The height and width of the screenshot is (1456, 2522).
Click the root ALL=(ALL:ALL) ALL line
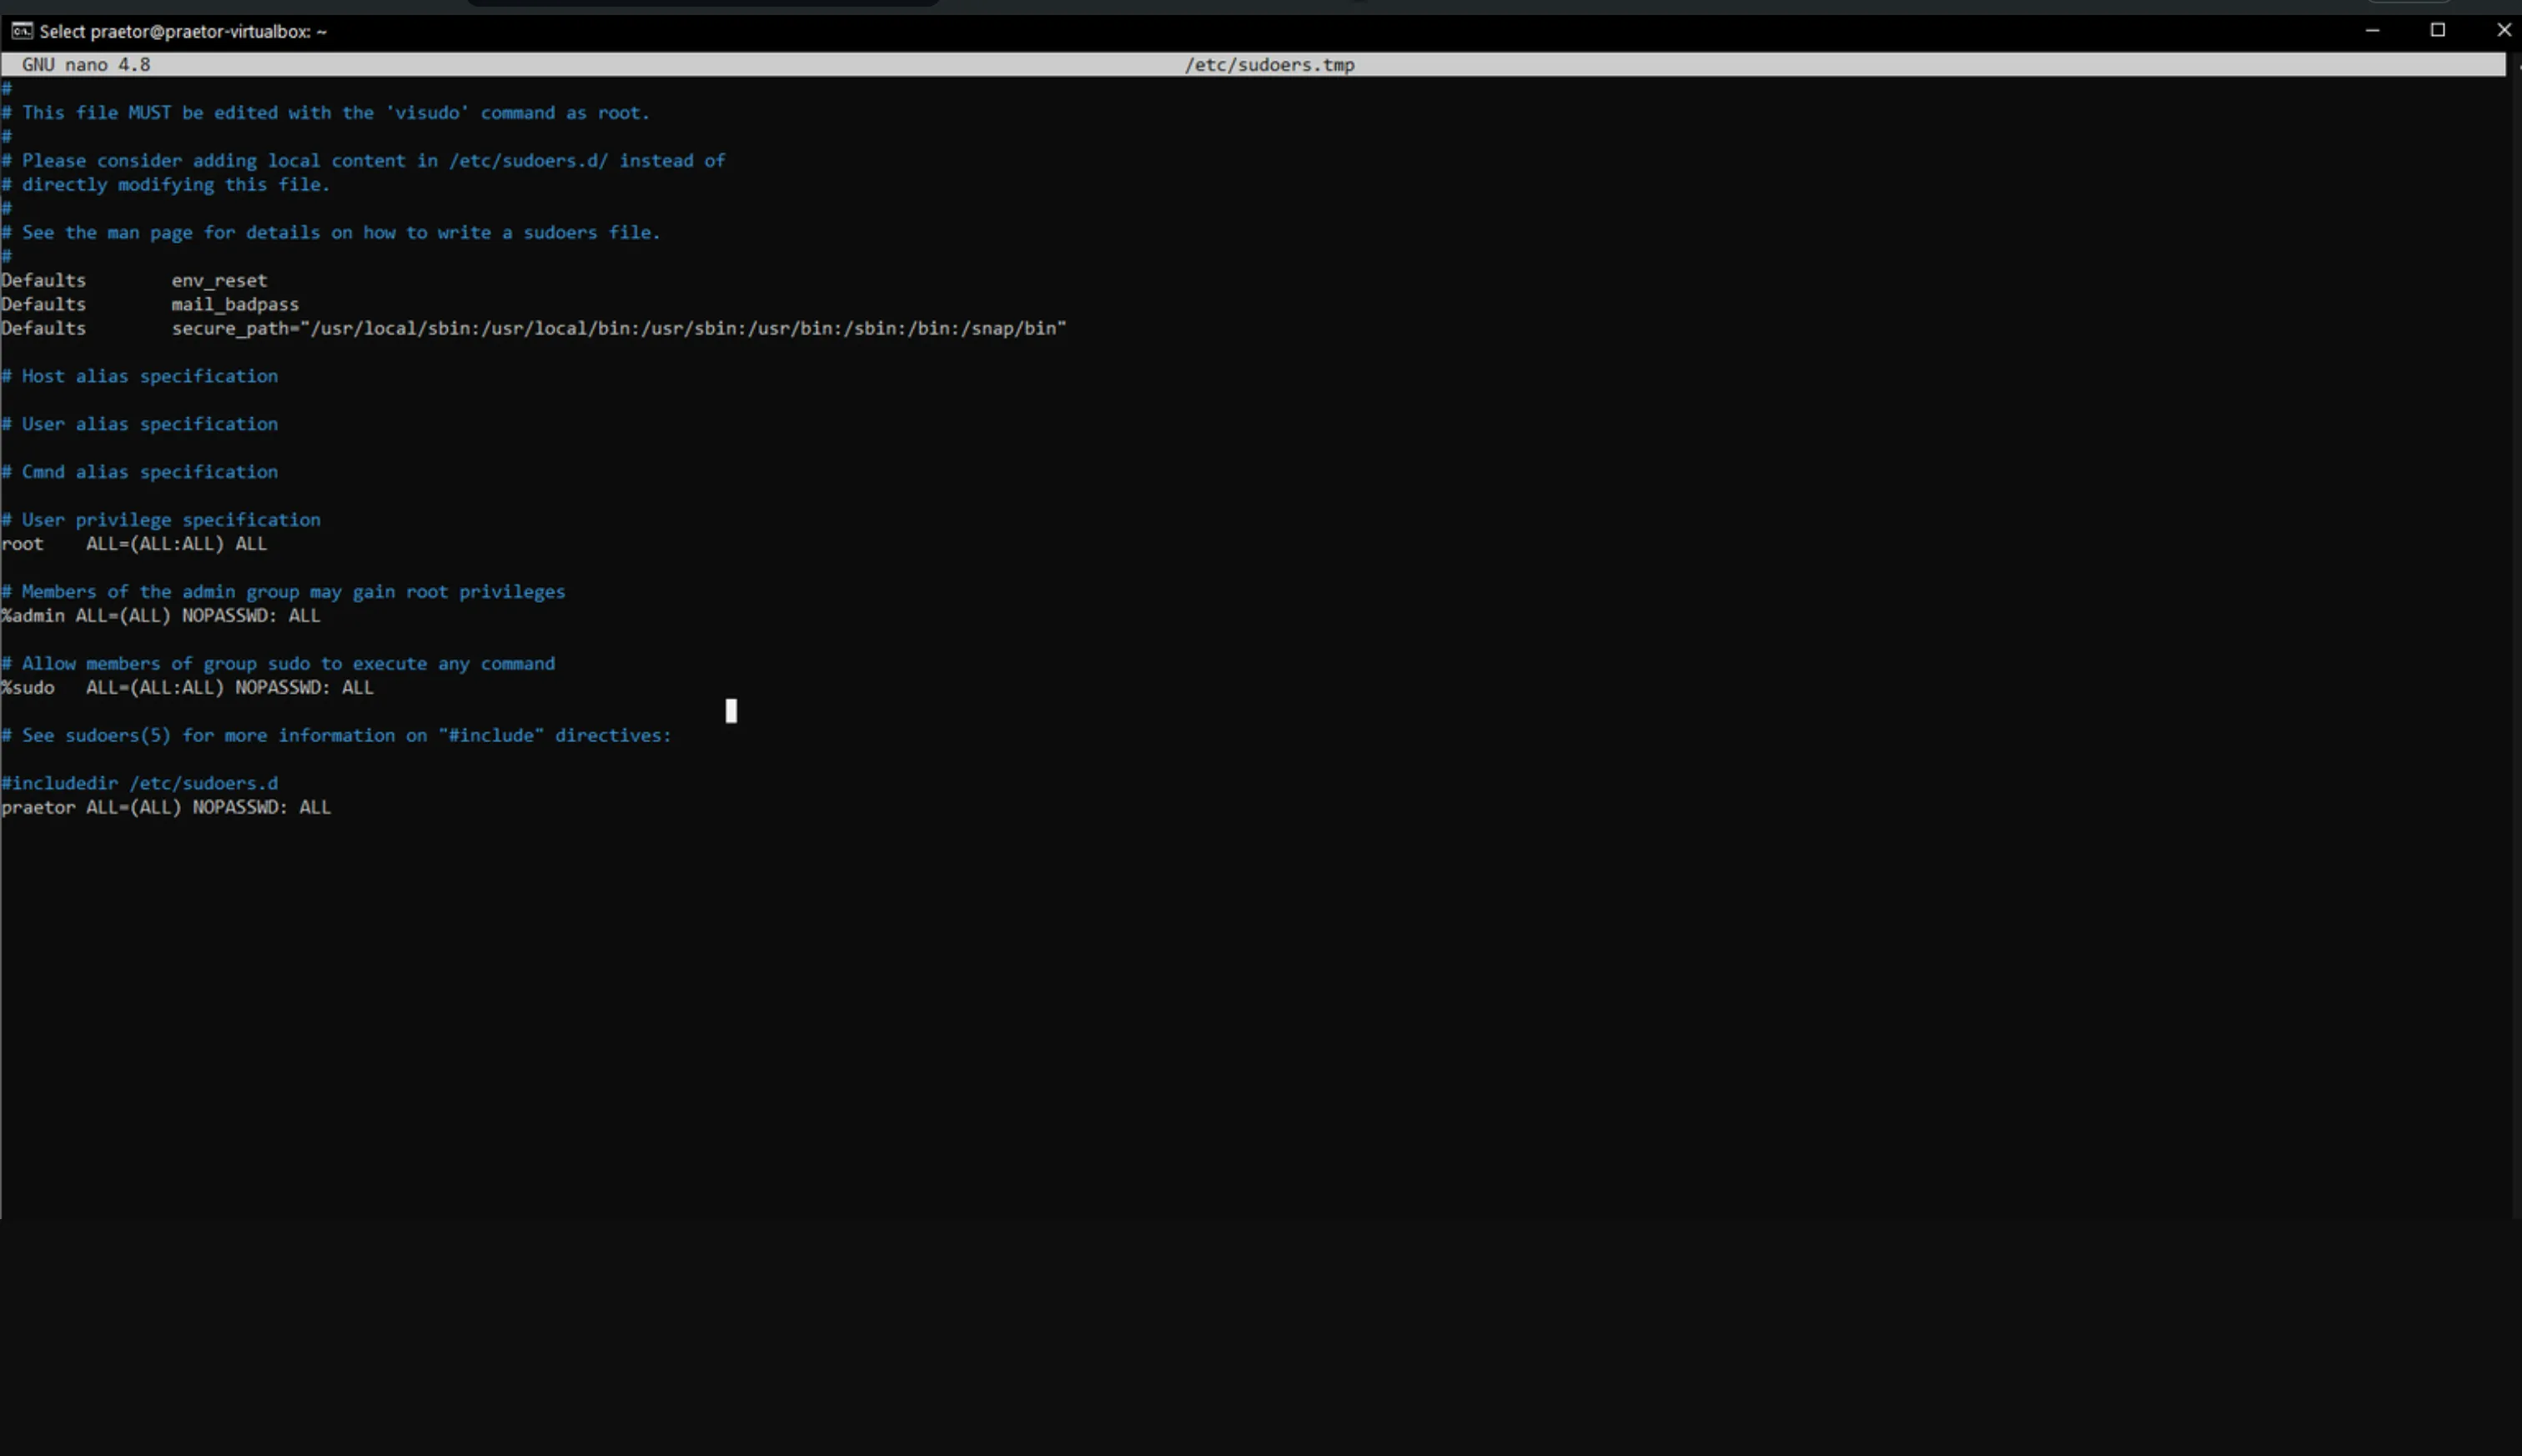(134, 544)
